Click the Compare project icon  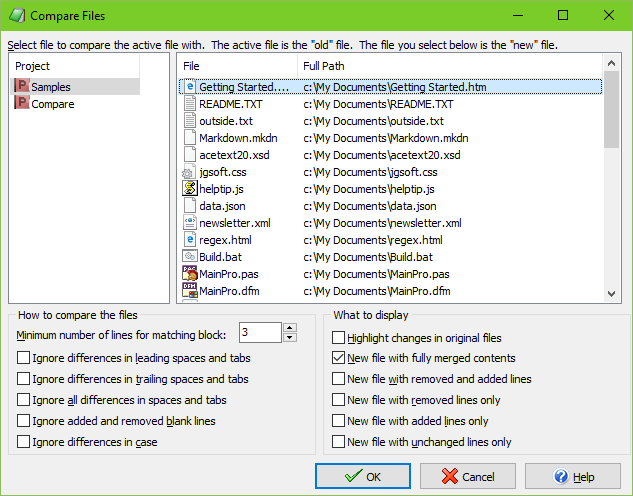(22, 103)
